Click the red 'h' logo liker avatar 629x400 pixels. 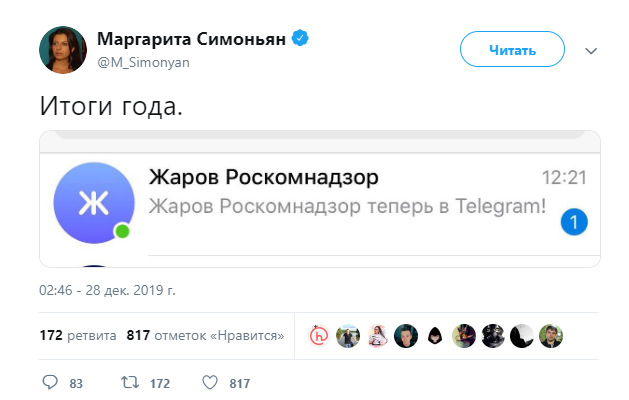(319, 336)
